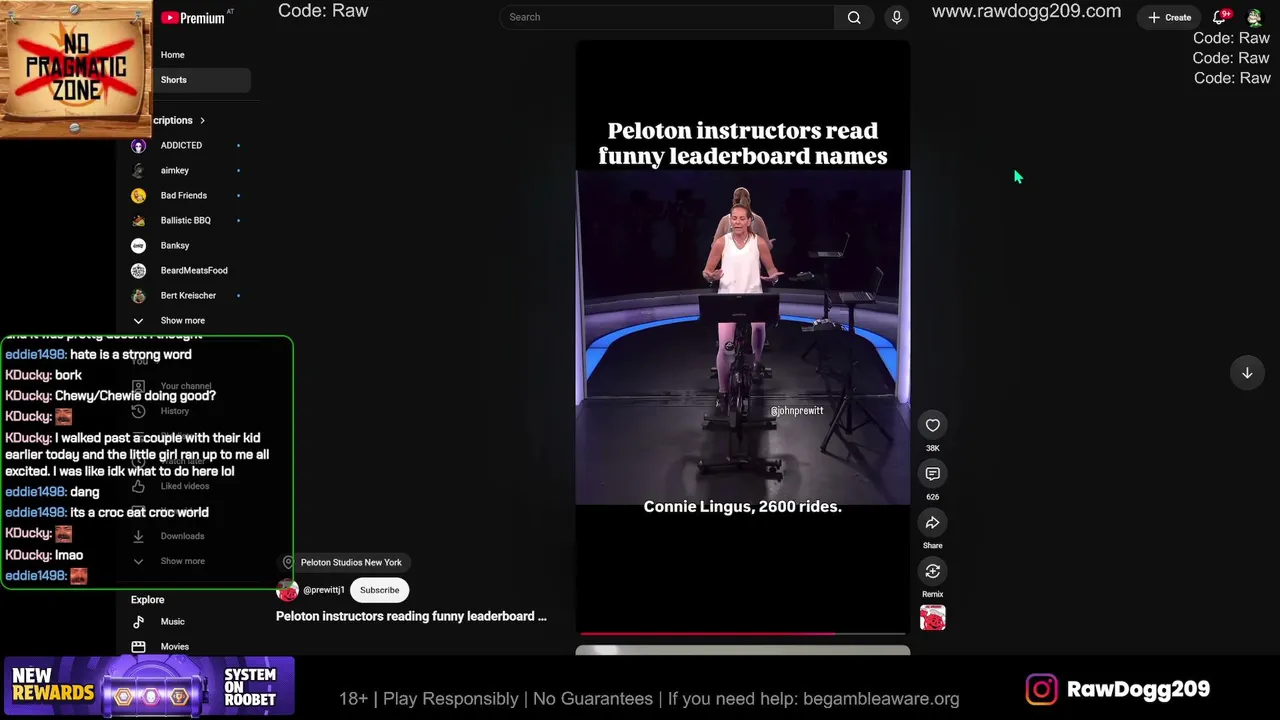Open the @prewittj1 channel name
Viewport: 1280px width, 720px height.
(x=324, y=590)
